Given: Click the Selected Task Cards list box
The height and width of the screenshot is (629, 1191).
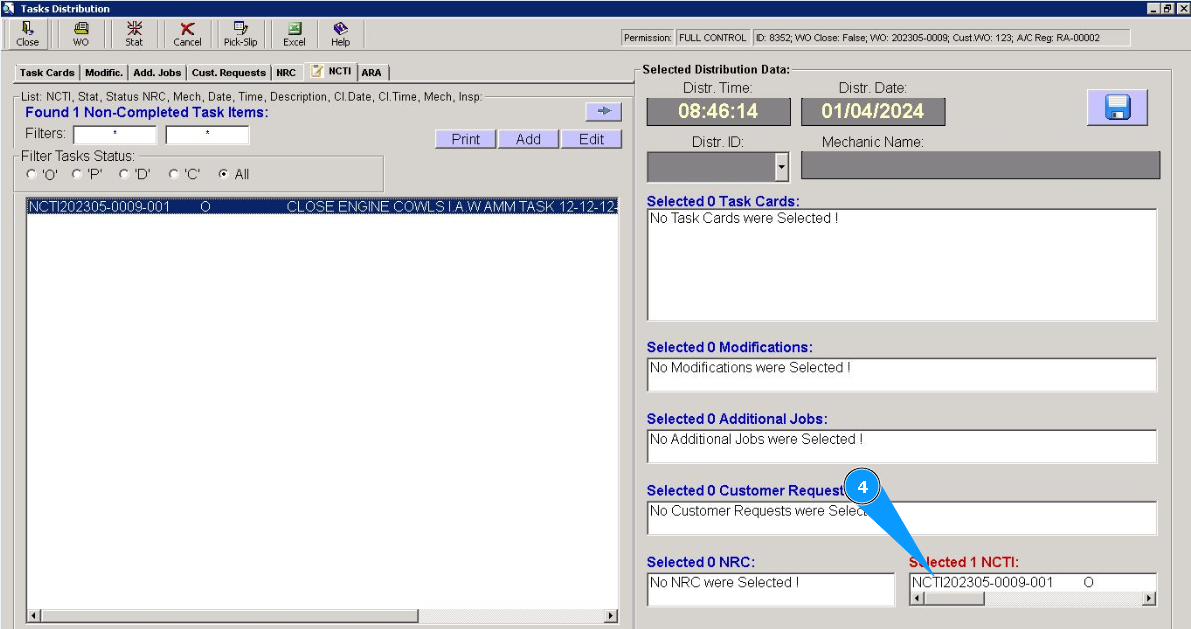Looking at the screenshot, I should pos(902,264).
